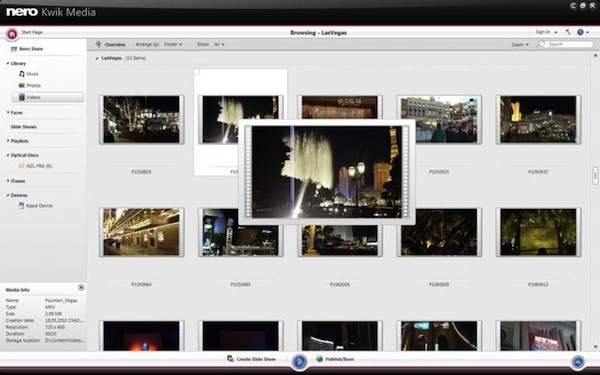Click Create Slide Show

251,359
